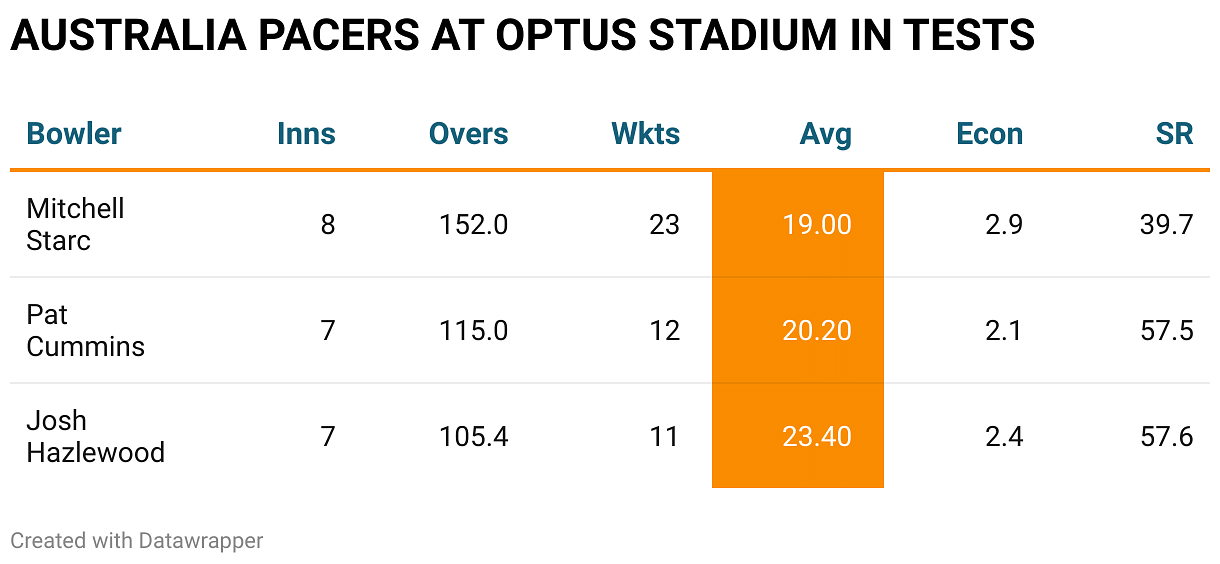
Task: Sort by the Econ column header
Action: tap(989, 134)
